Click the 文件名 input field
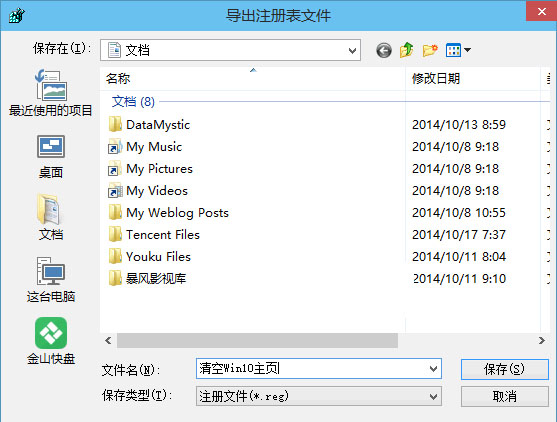 coord(312,369)
